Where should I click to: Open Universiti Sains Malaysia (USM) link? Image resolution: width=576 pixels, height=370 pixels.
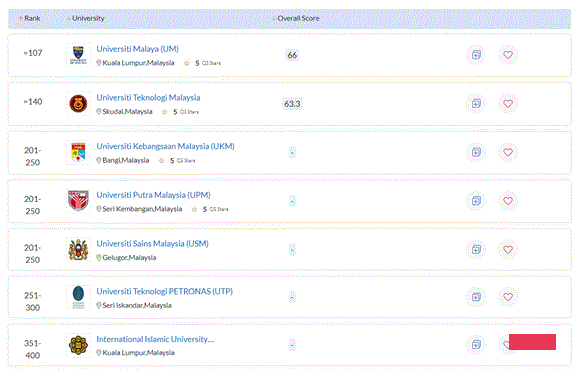pyautogui.click(x=152, y=244)
